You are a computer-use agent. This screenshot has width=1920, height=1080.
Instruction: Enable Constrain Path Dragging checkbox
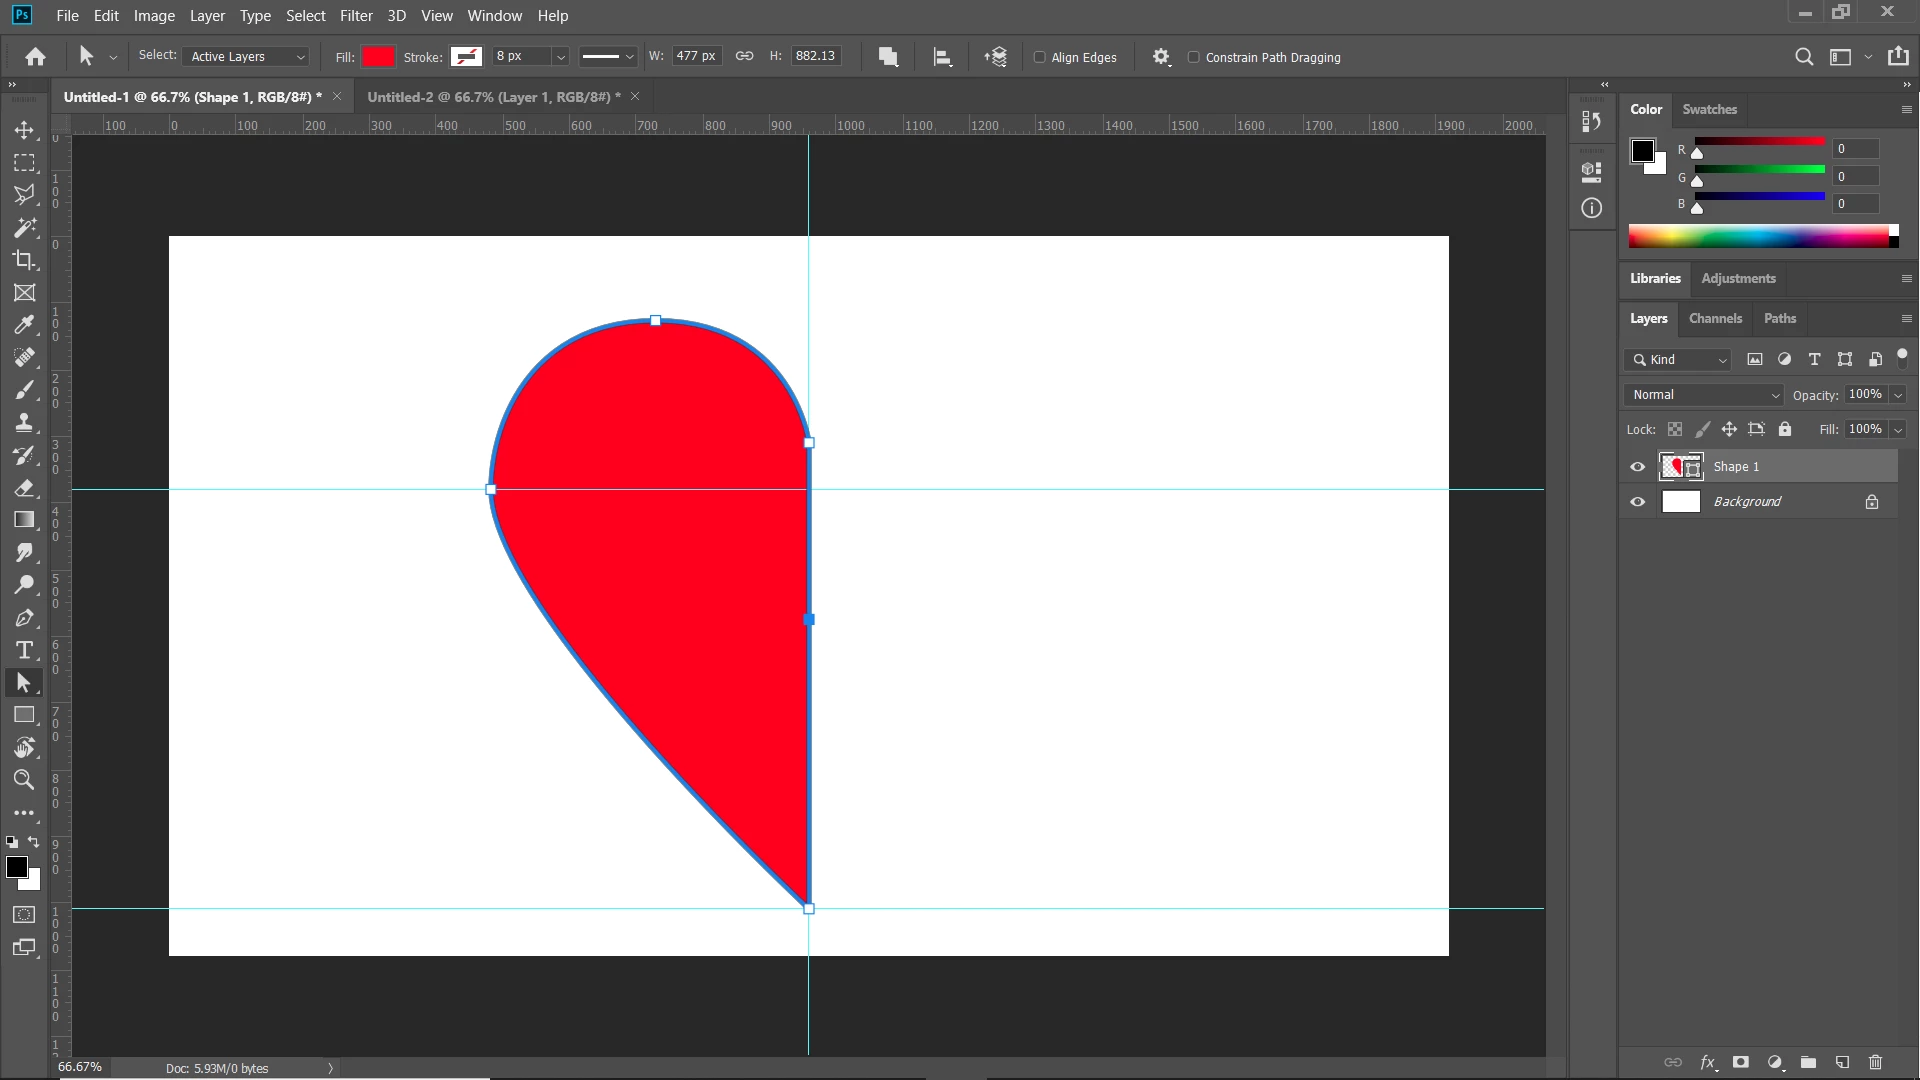(1193, 57)
